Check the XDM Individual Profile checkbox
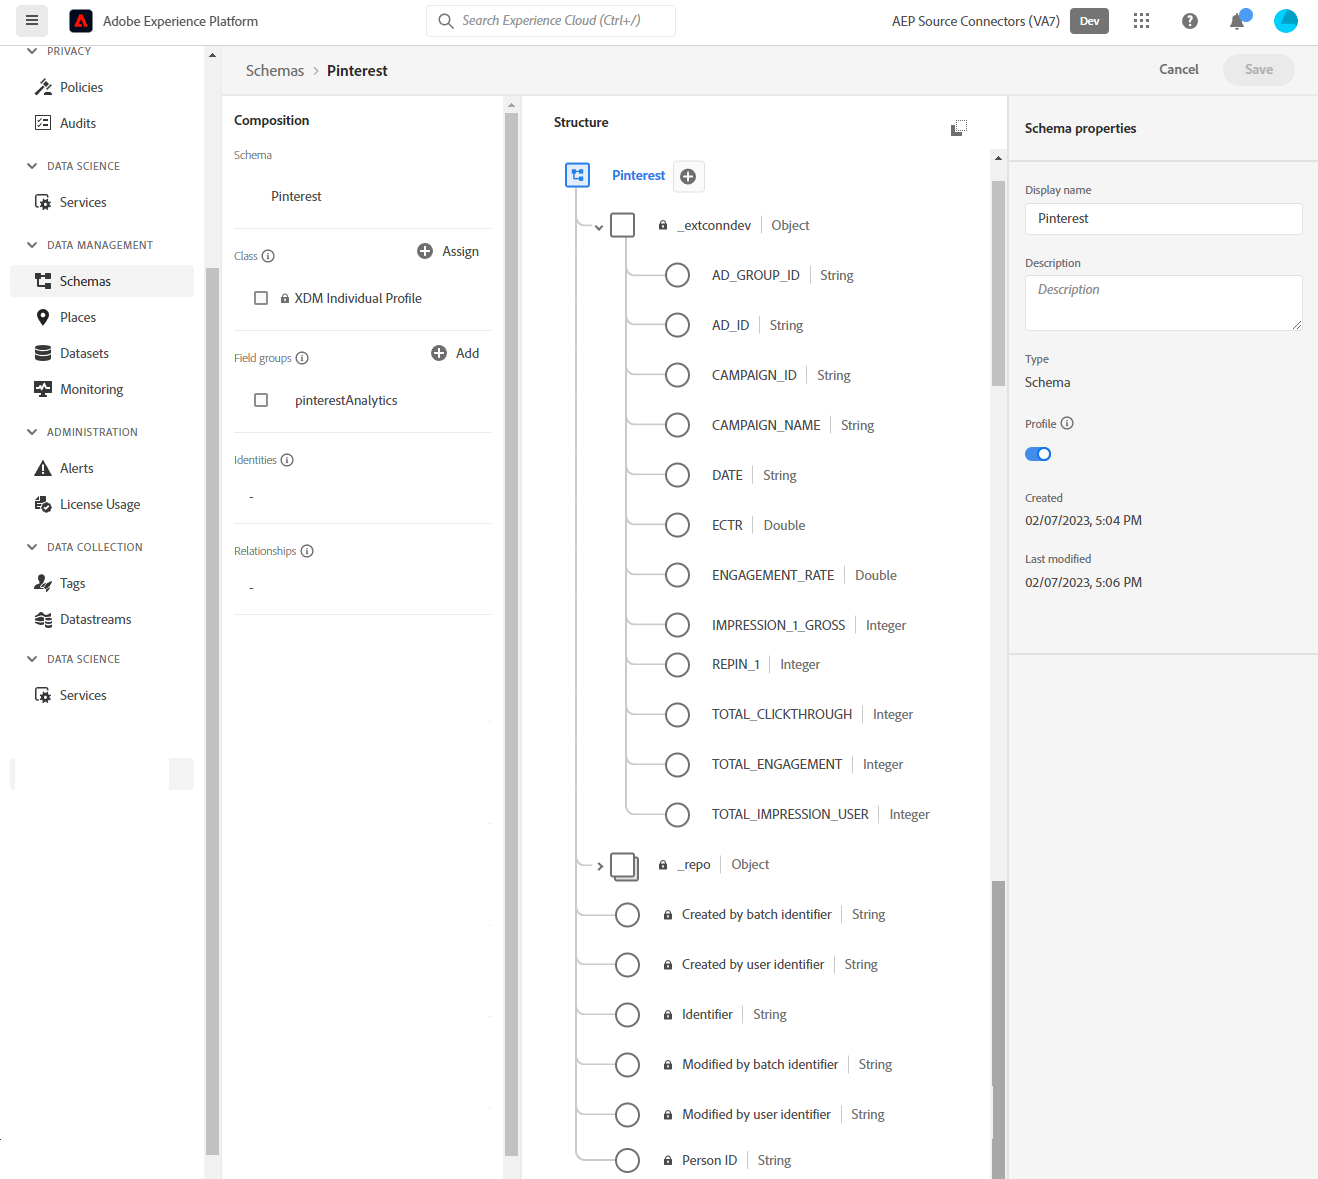Viewport: 1318px width, 1179px height. point(261,298)
